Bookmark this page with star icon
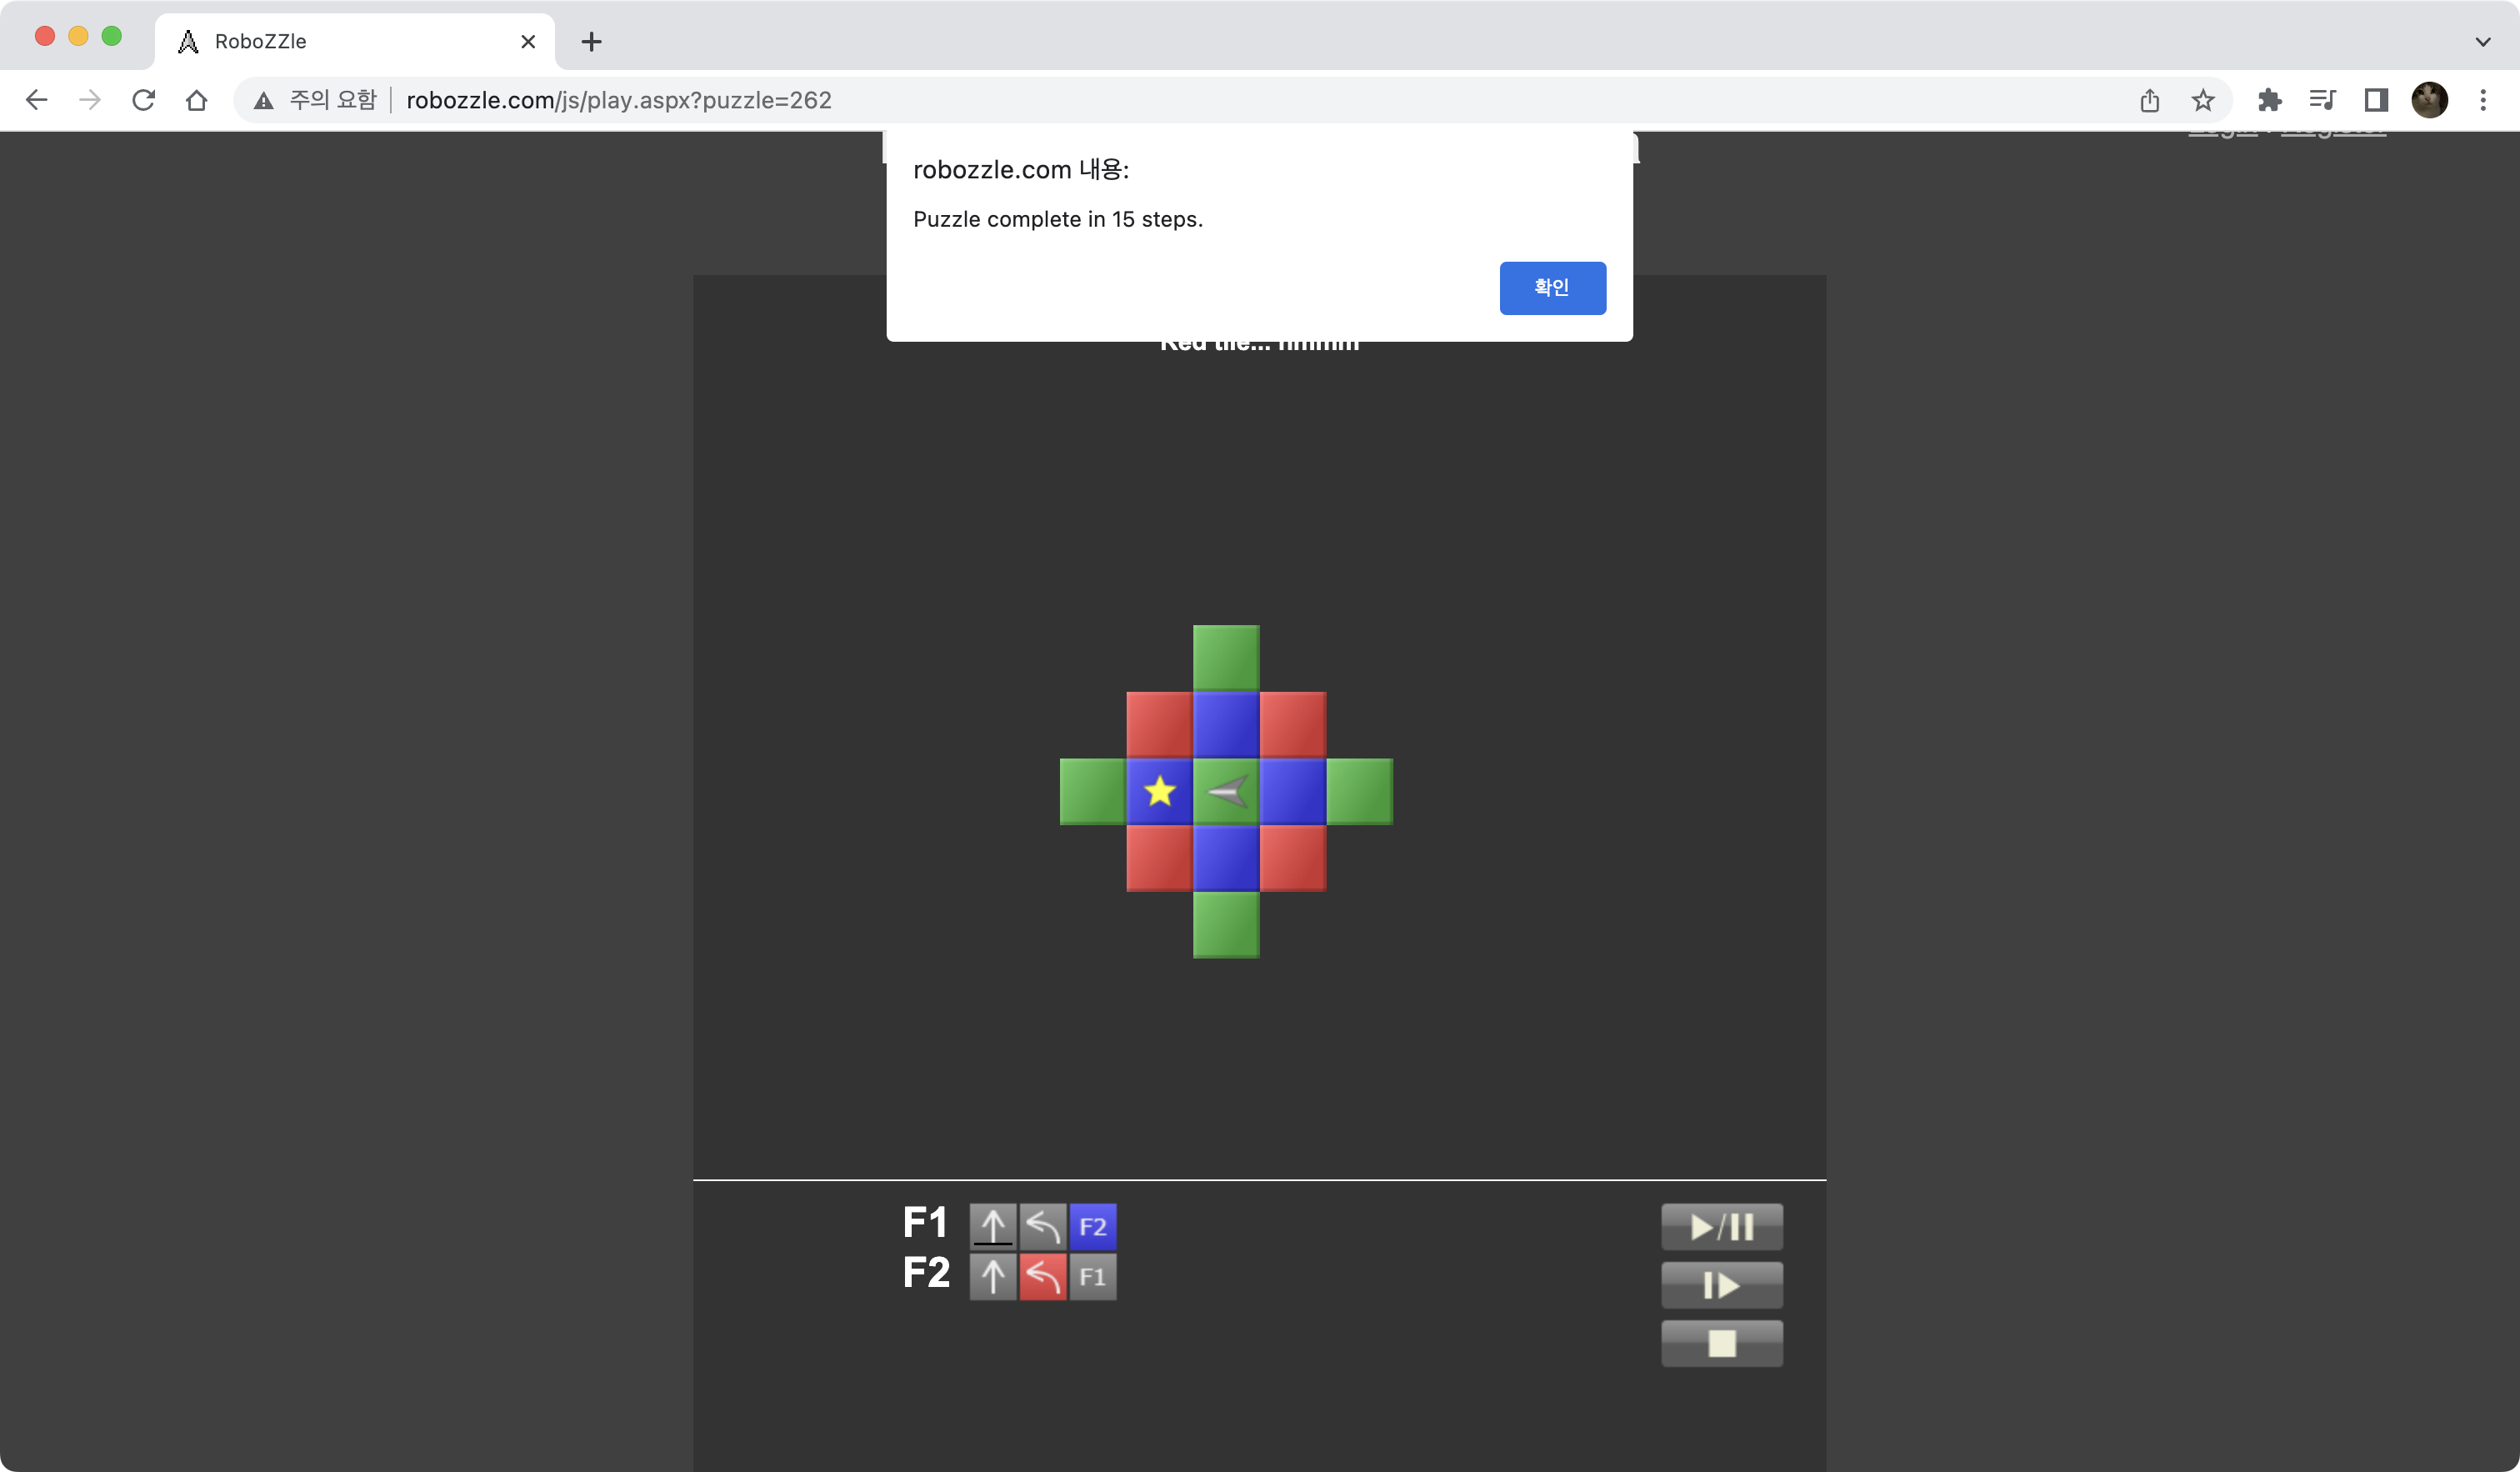The height and width of the screenshot is (1472, 2520). click(2203, 100)
